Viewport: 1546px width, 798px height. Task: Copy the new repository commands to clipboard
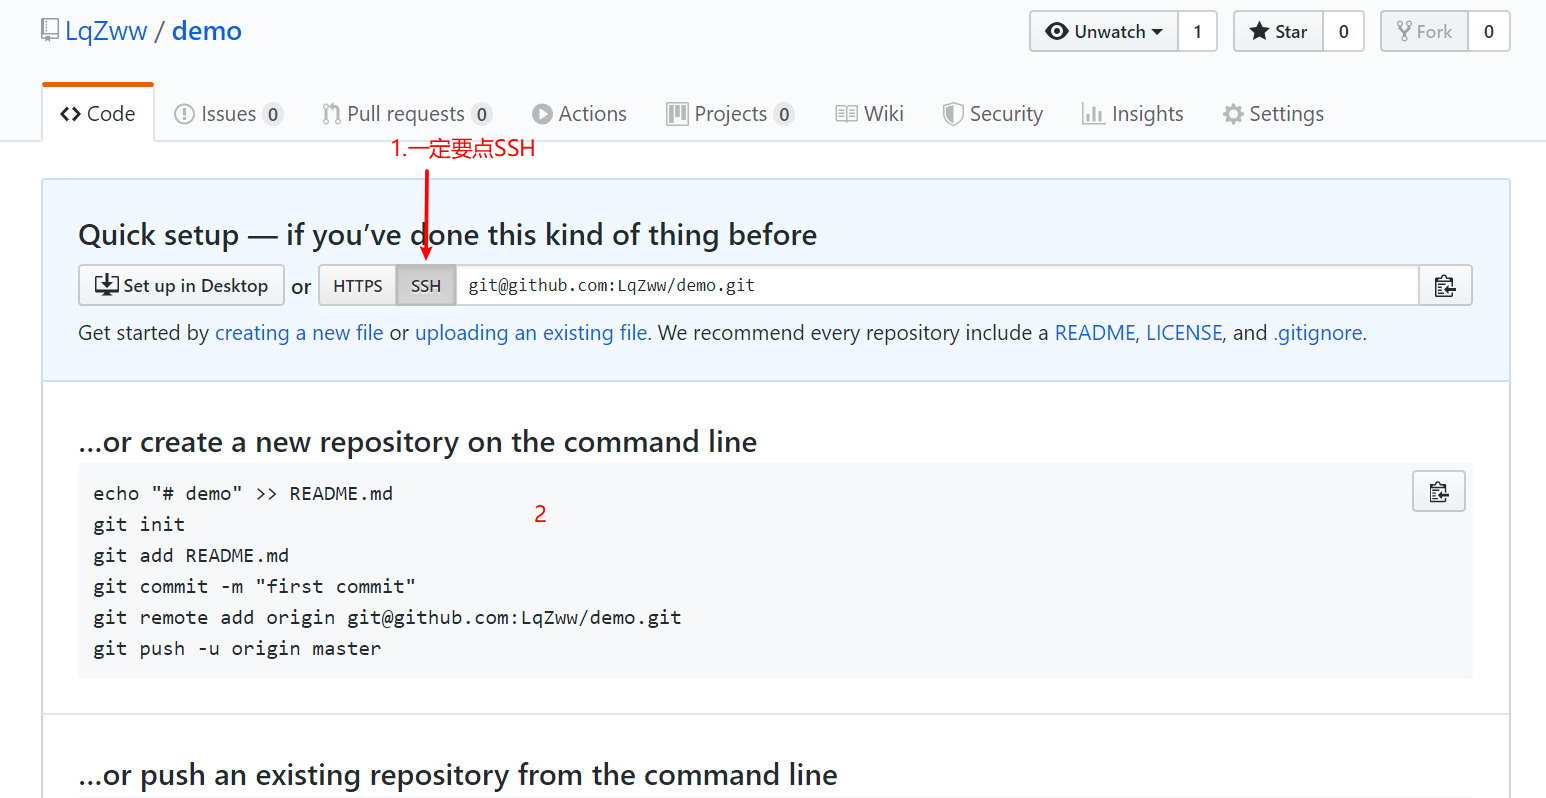click(1438, 492)
